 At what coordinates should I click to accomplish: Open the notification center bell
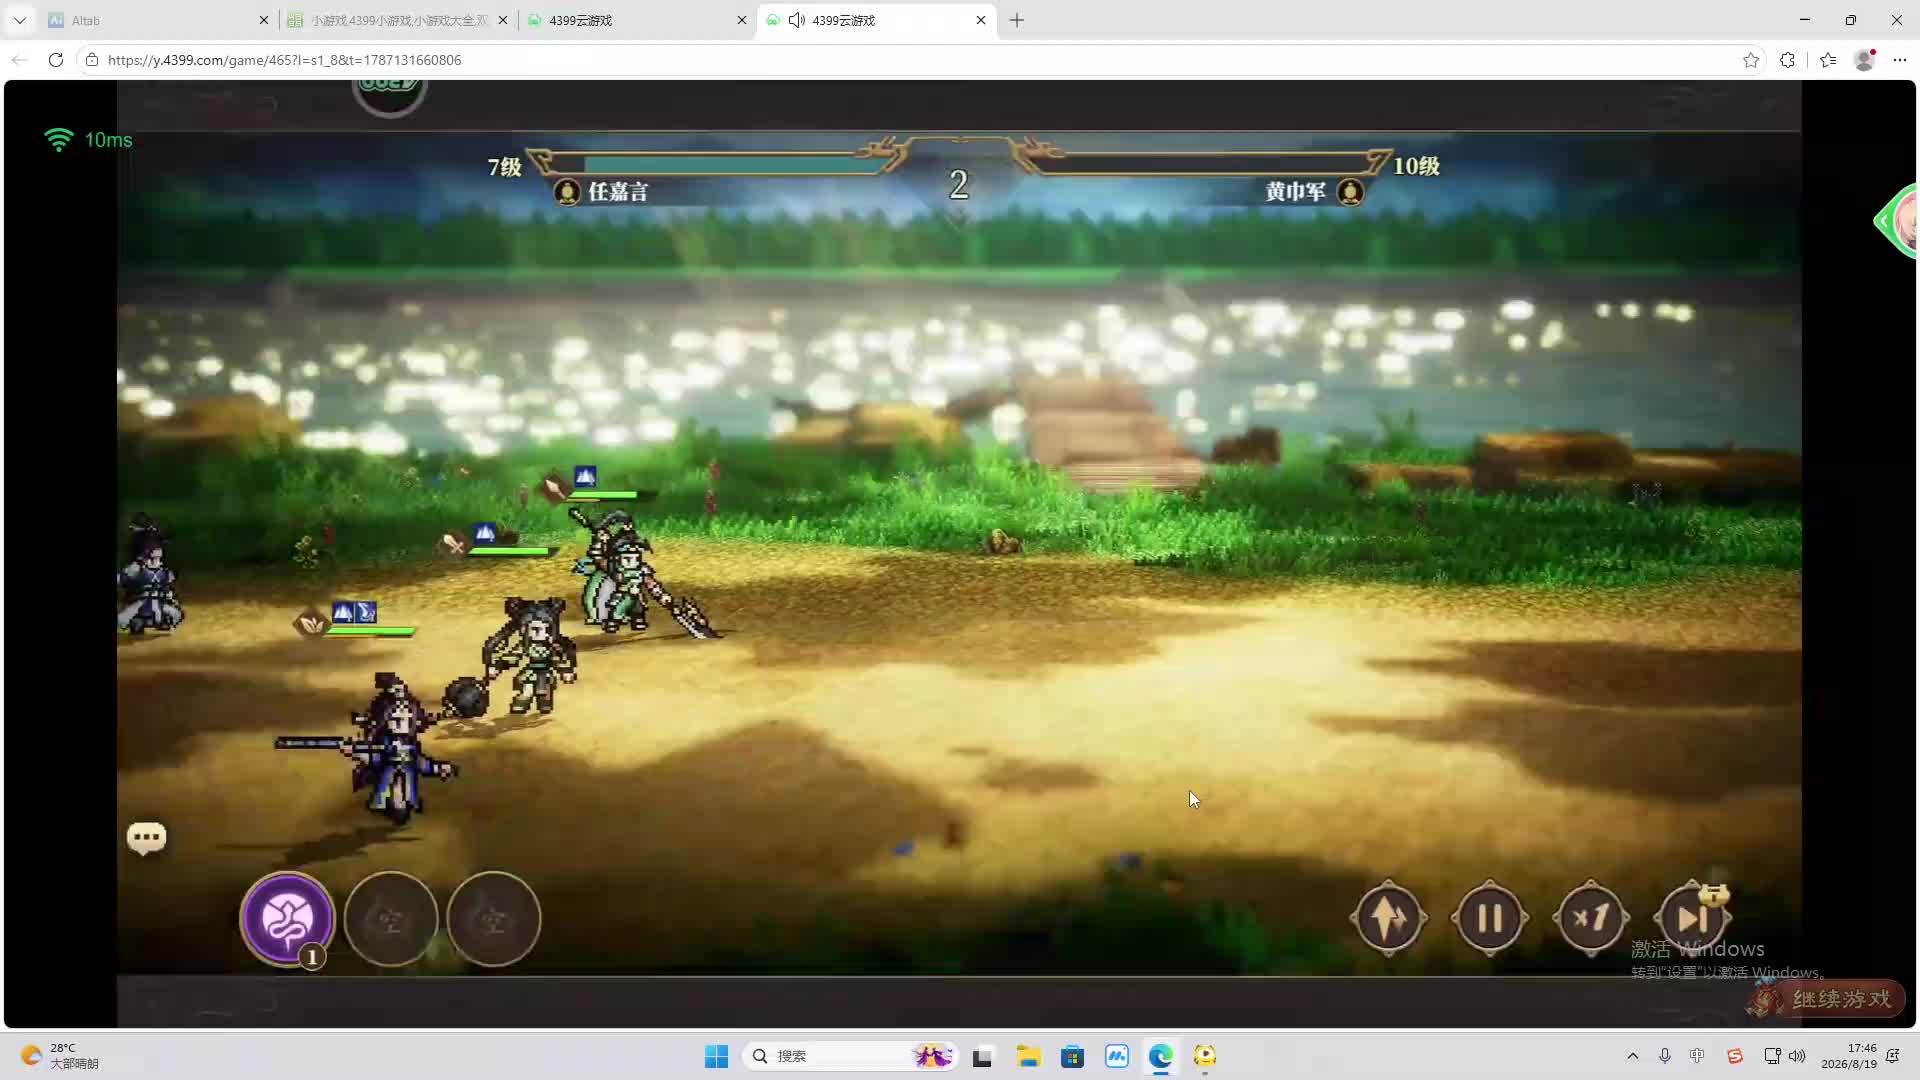pos(1893,1056)
